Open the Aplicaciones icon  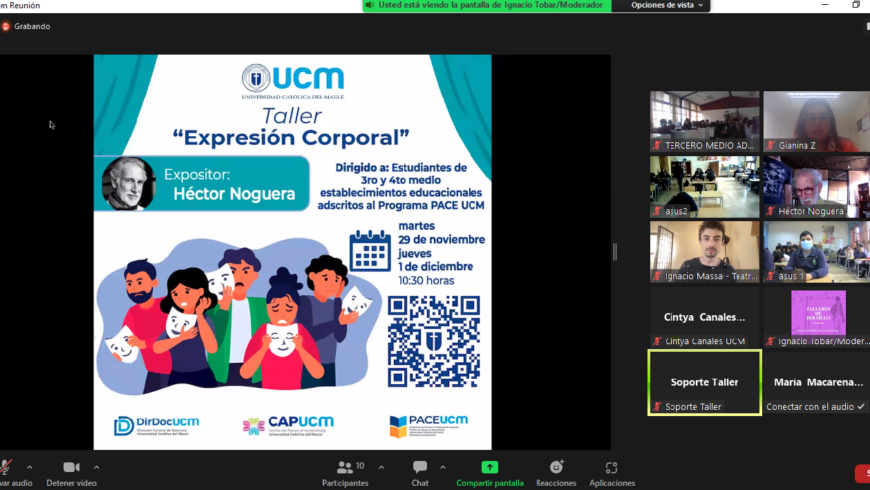click(x=611, y=467)
